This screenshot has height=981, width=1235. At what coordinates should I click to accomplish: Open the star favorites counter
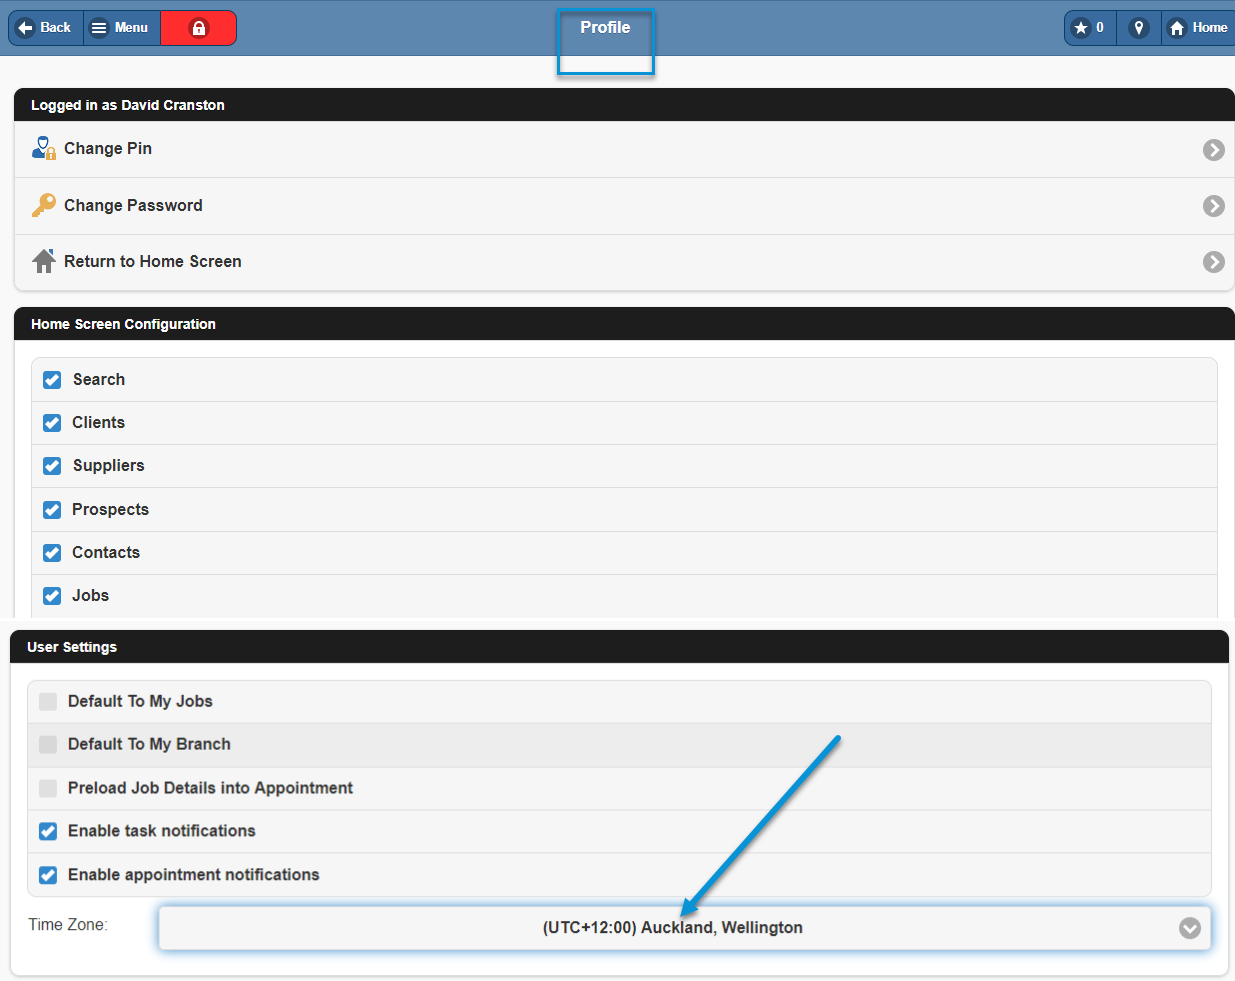pos(1090,28)
